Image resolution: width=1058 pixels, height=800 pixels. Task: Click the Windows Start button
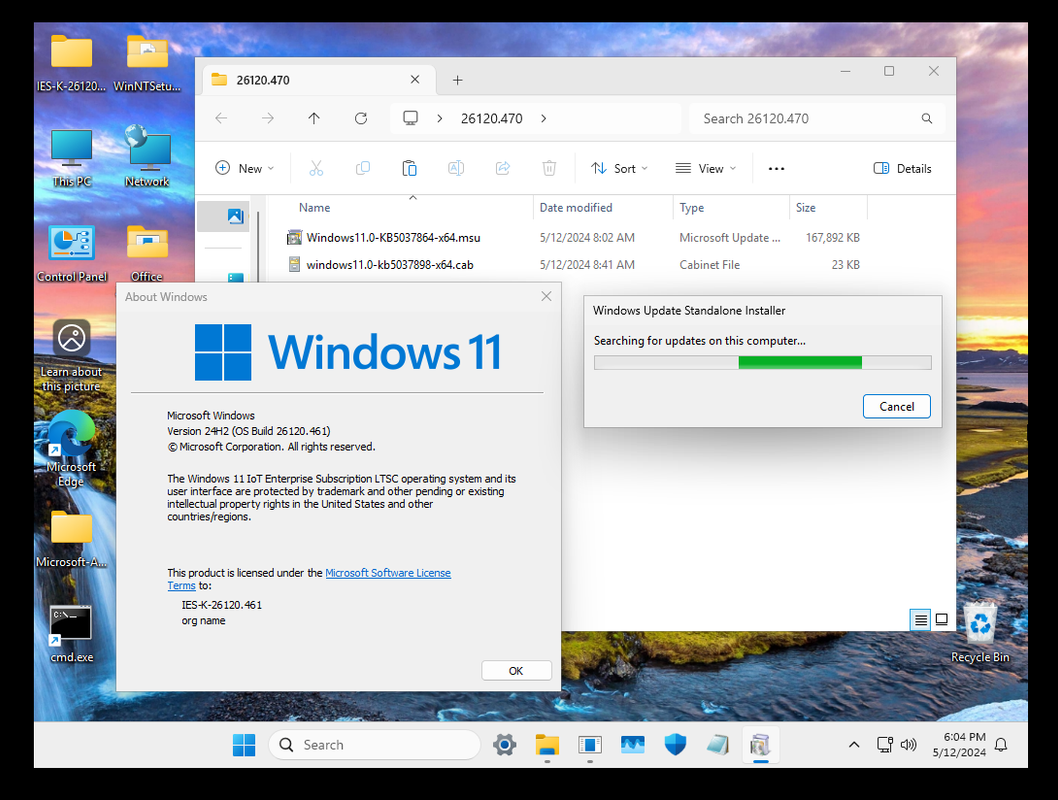click(244, 745)
